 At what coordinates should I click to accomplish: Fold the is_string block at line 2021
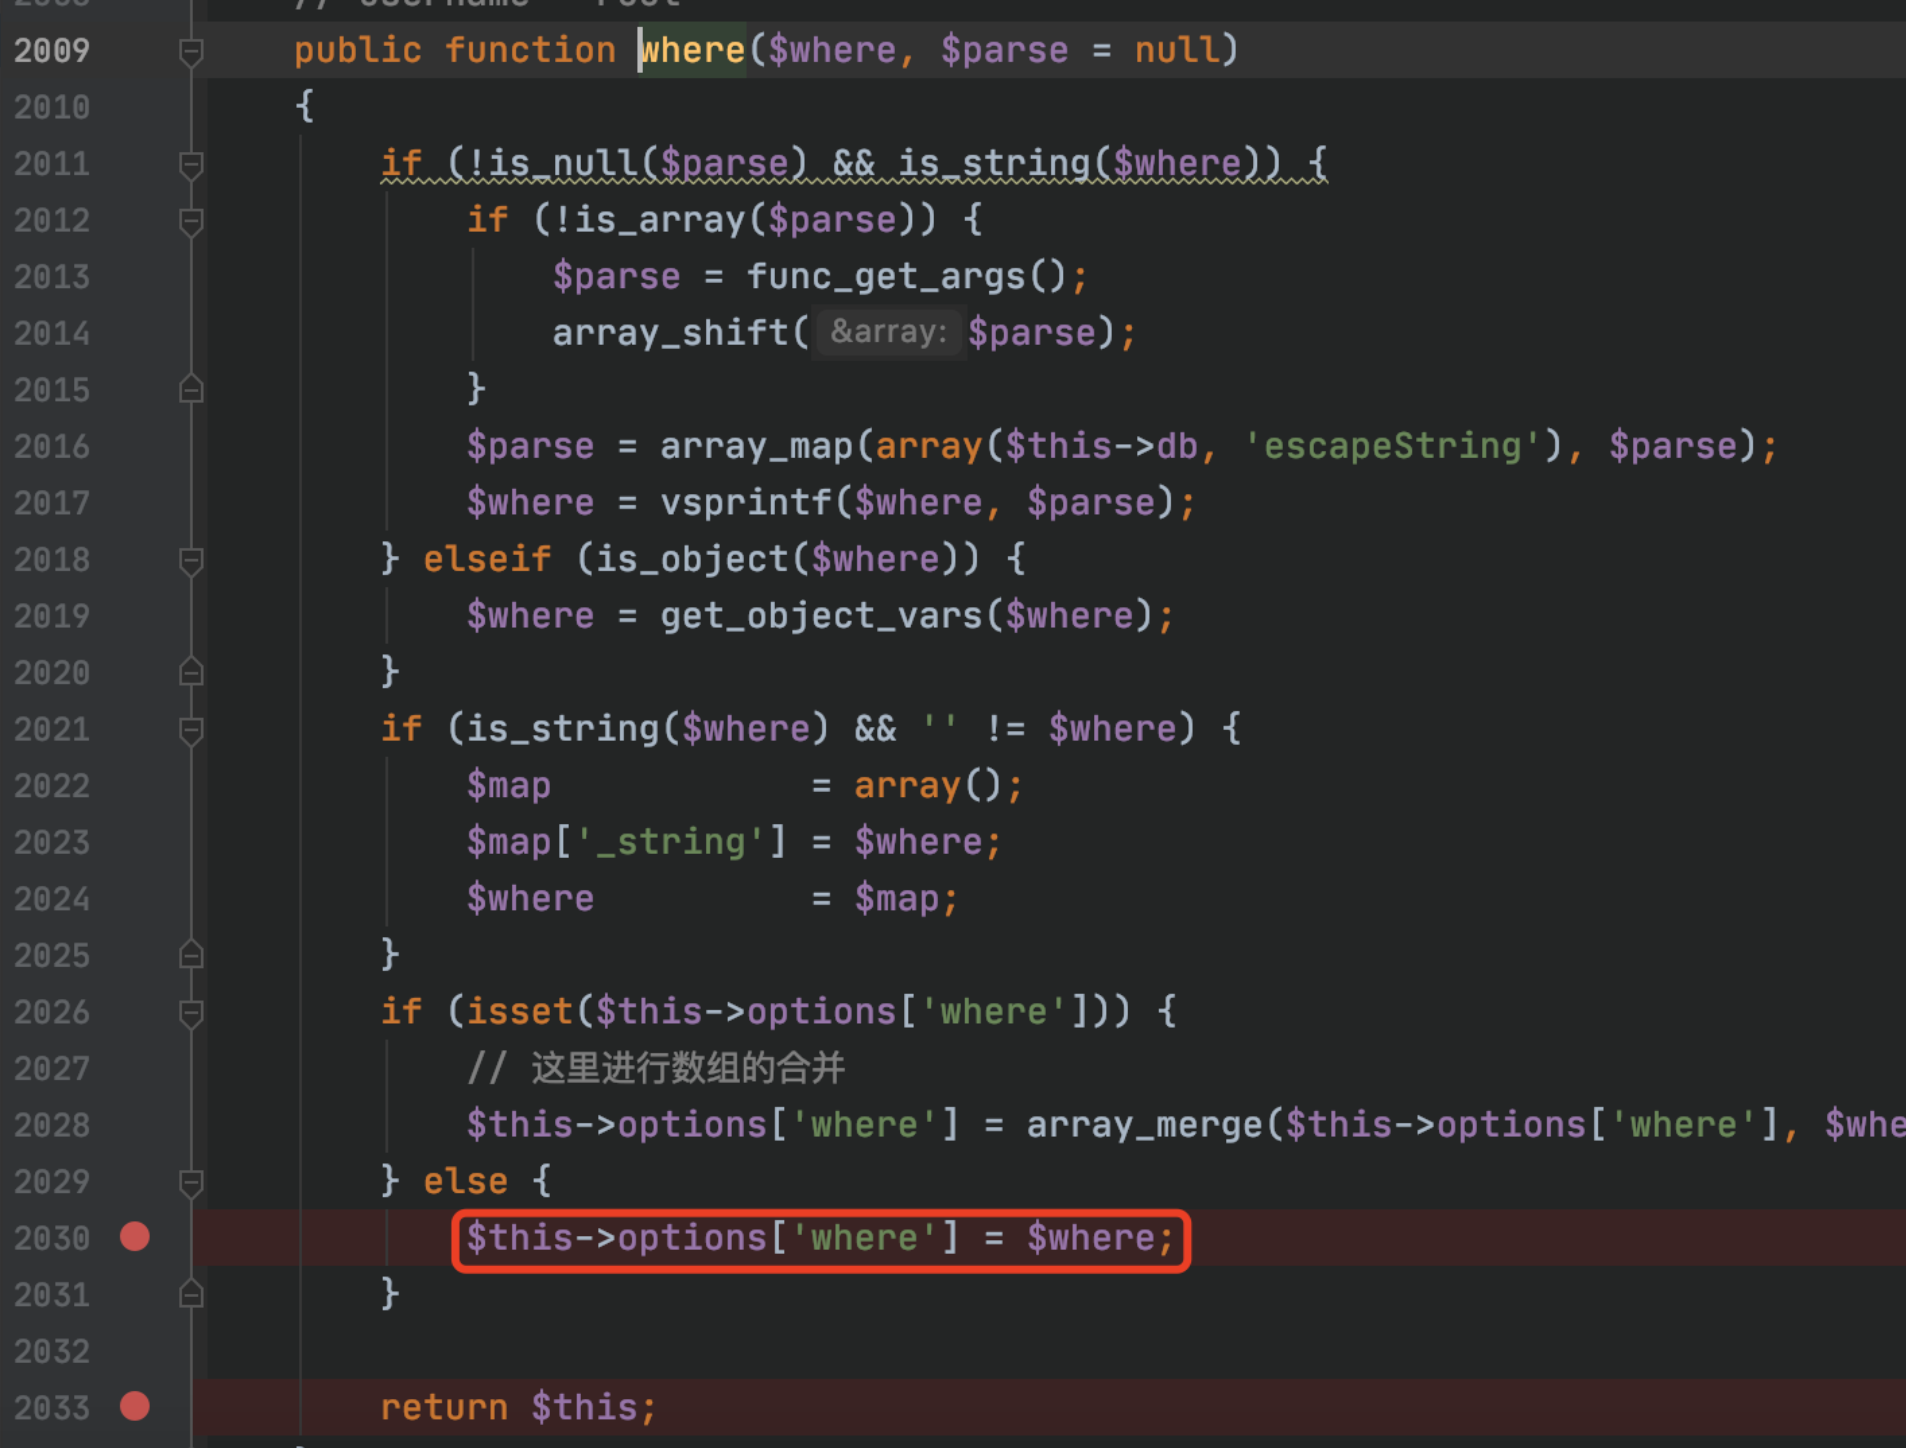(x=191, y=730)
